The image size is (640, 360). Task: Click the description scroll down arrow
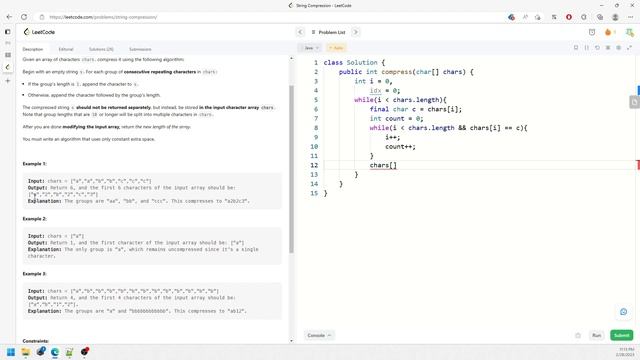291,341
